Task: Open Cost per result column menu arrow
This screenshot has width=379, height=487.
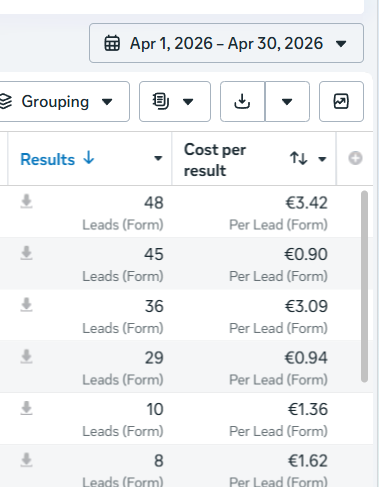Action: (322, 159)
